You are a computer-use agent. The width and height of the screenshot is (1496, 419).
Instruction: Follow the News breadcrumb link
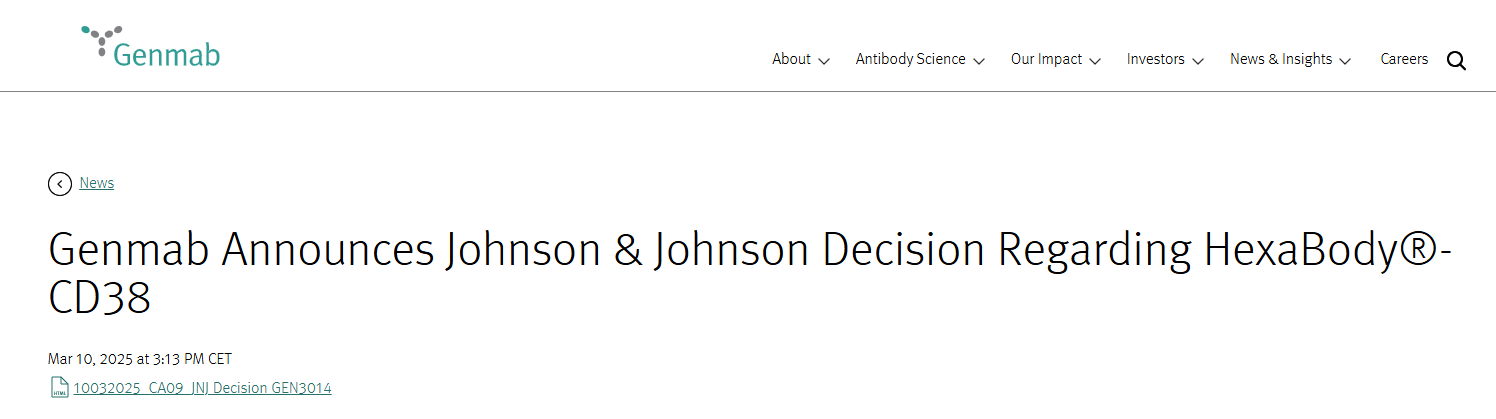point(97,183)
